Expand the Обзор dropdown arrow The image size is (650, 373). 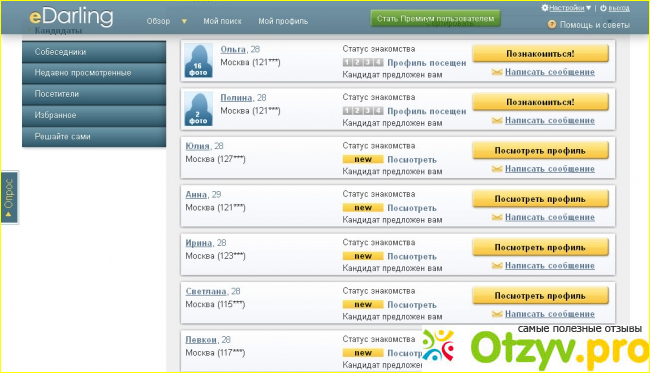click(184, 21)
